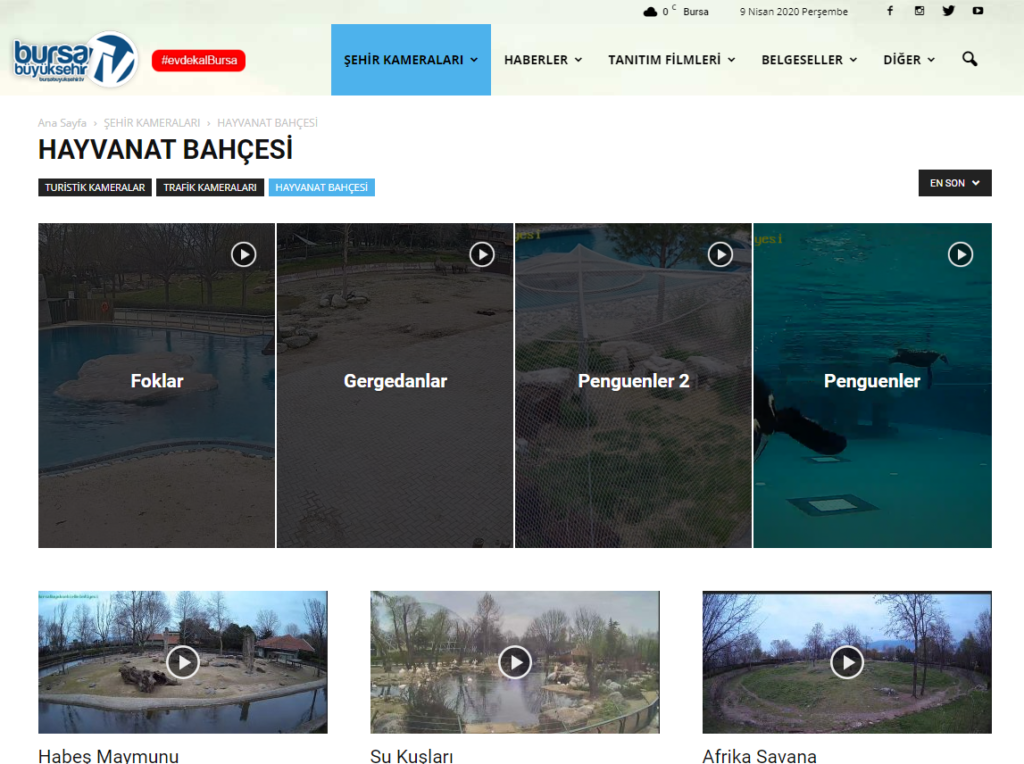Switch to TRAFİK KAMERALARI tab
Image resolution: width=1024 pixels, height=764 pixels.
[x=210, y=187]
